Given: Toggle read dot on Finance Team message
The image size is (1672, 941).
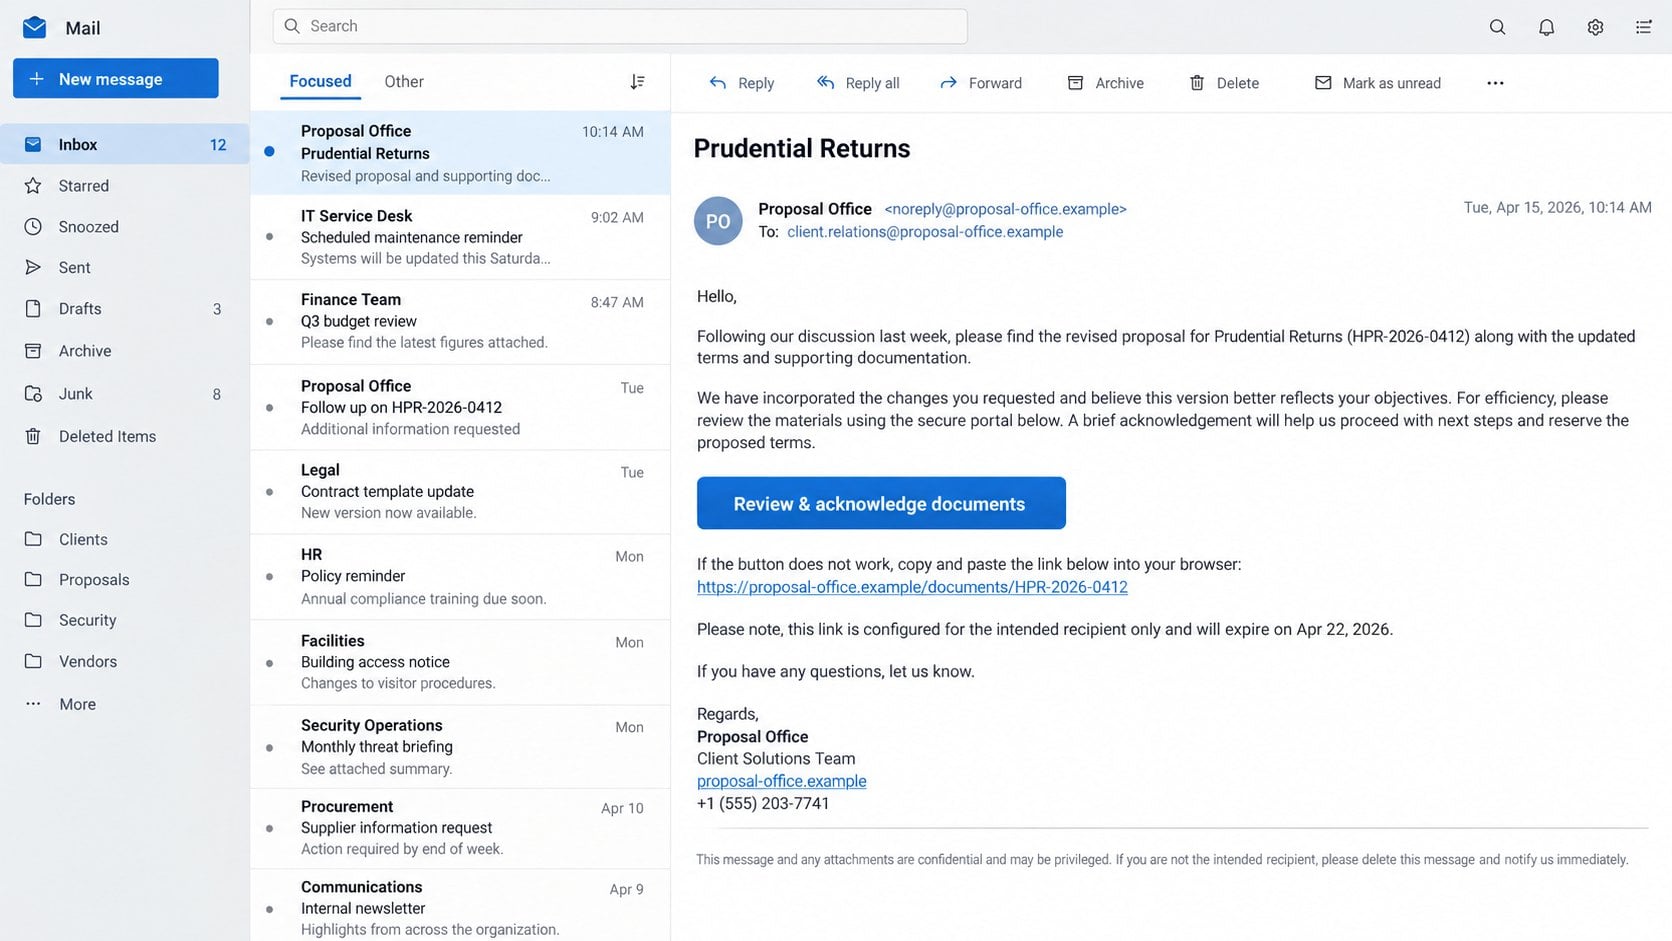Looking at the screenshot, I should tap(269, 321).
